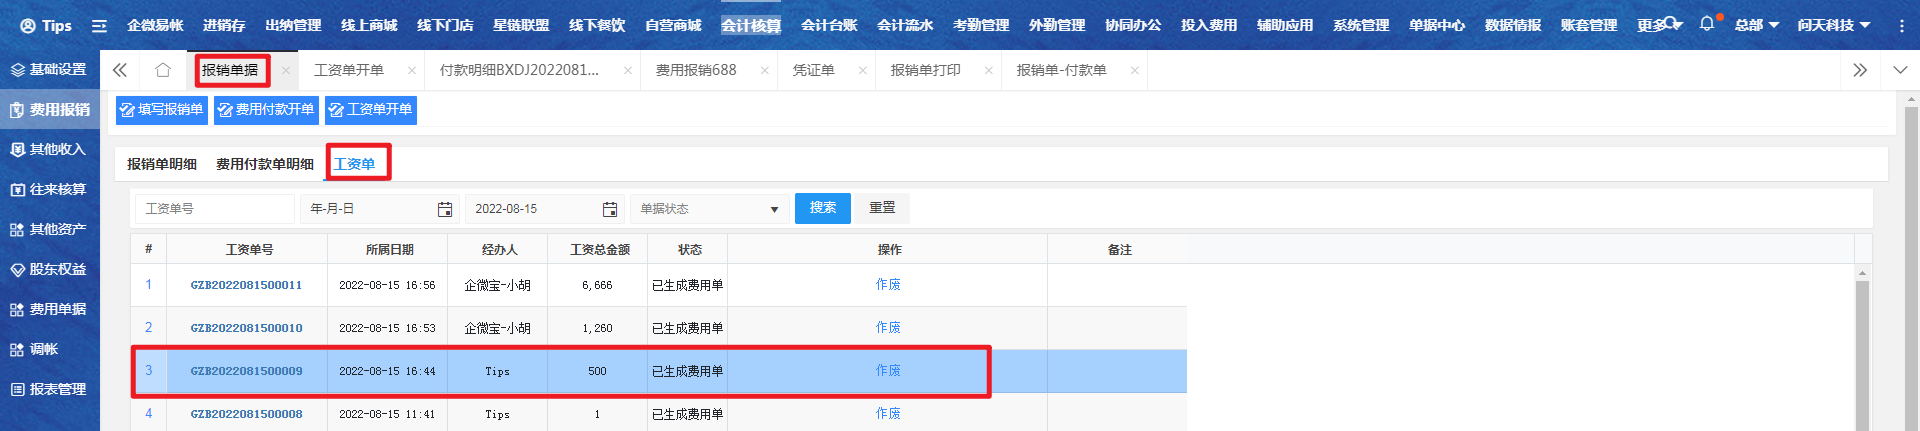Open the 会计台账 top menu

pyautogui.click(x=828, y=25)
